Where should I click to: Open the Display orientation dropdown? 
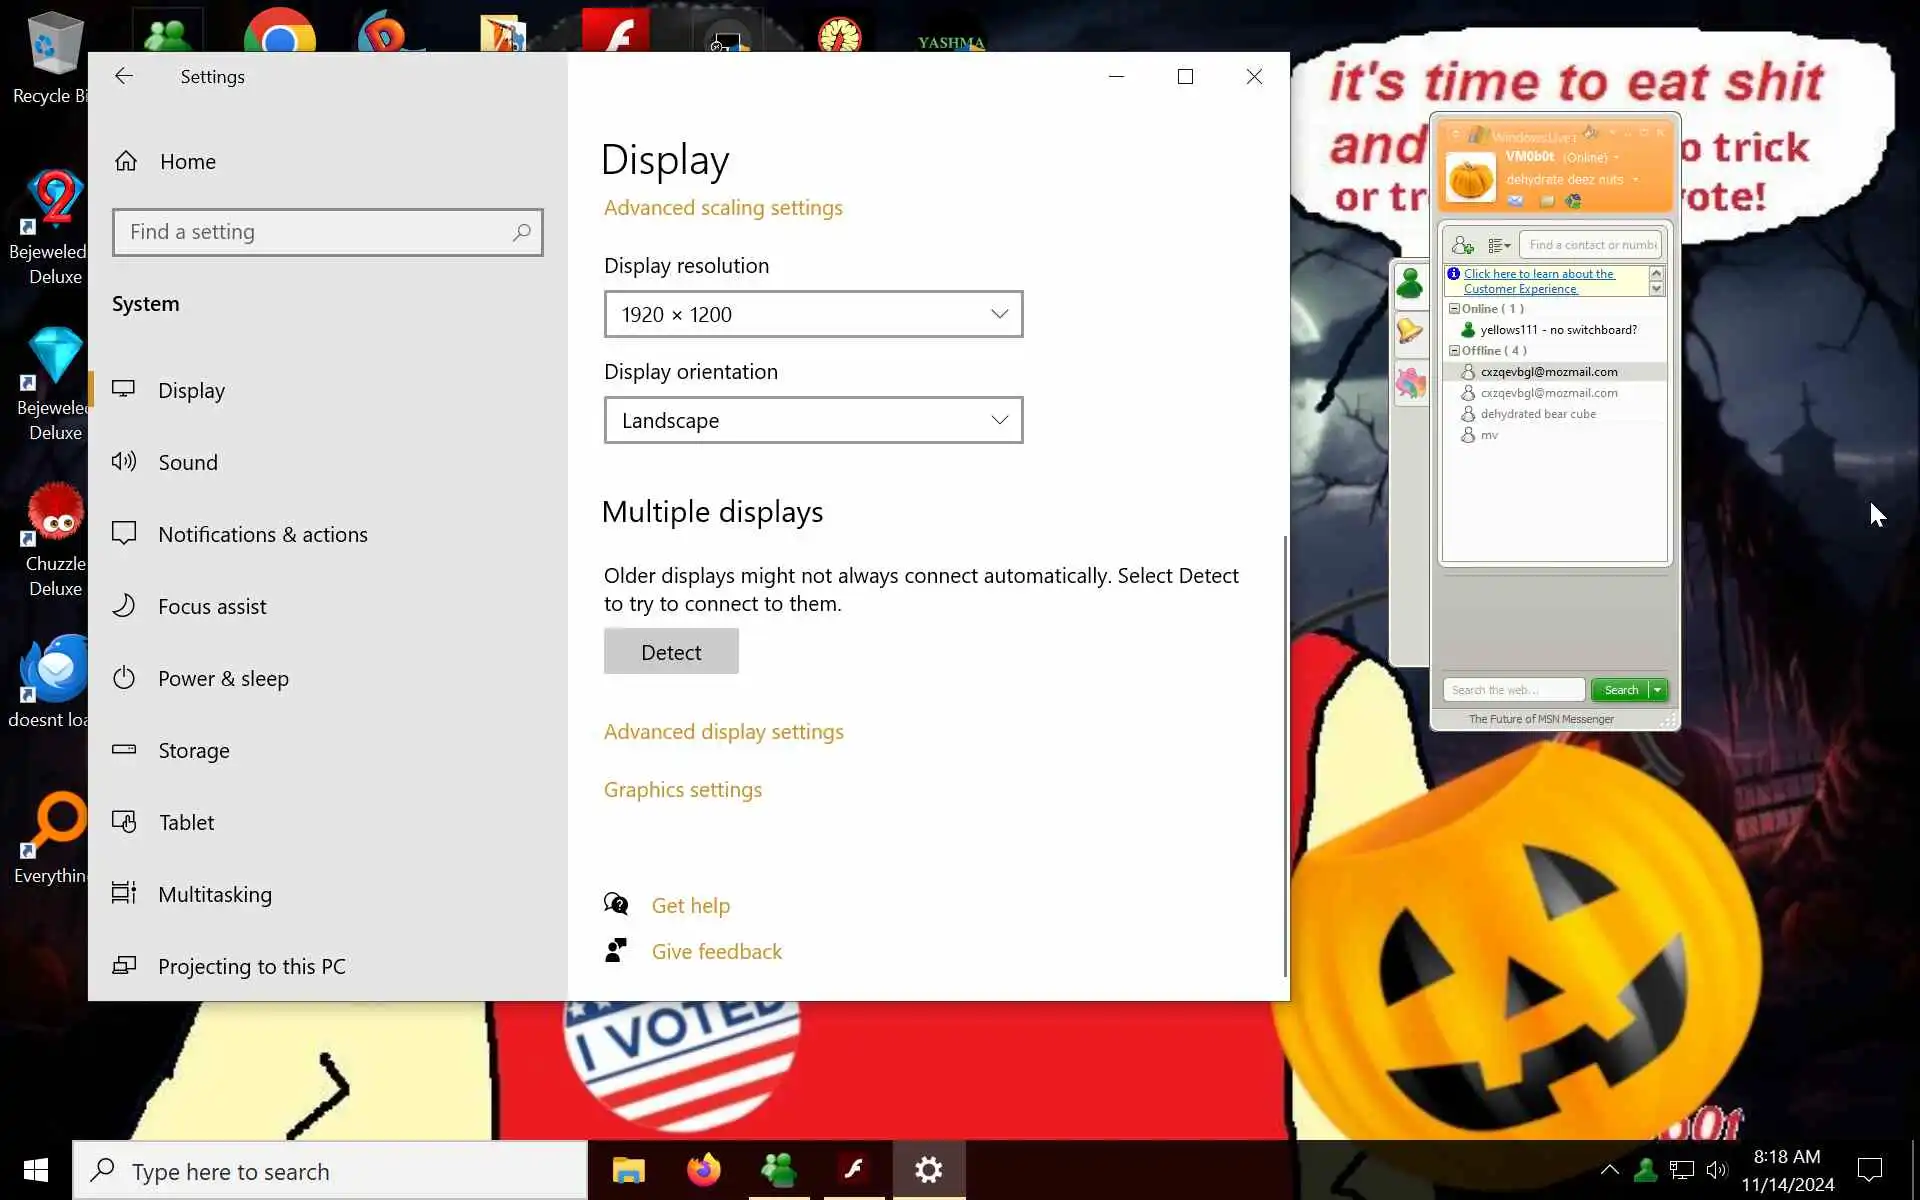point(813,420)
